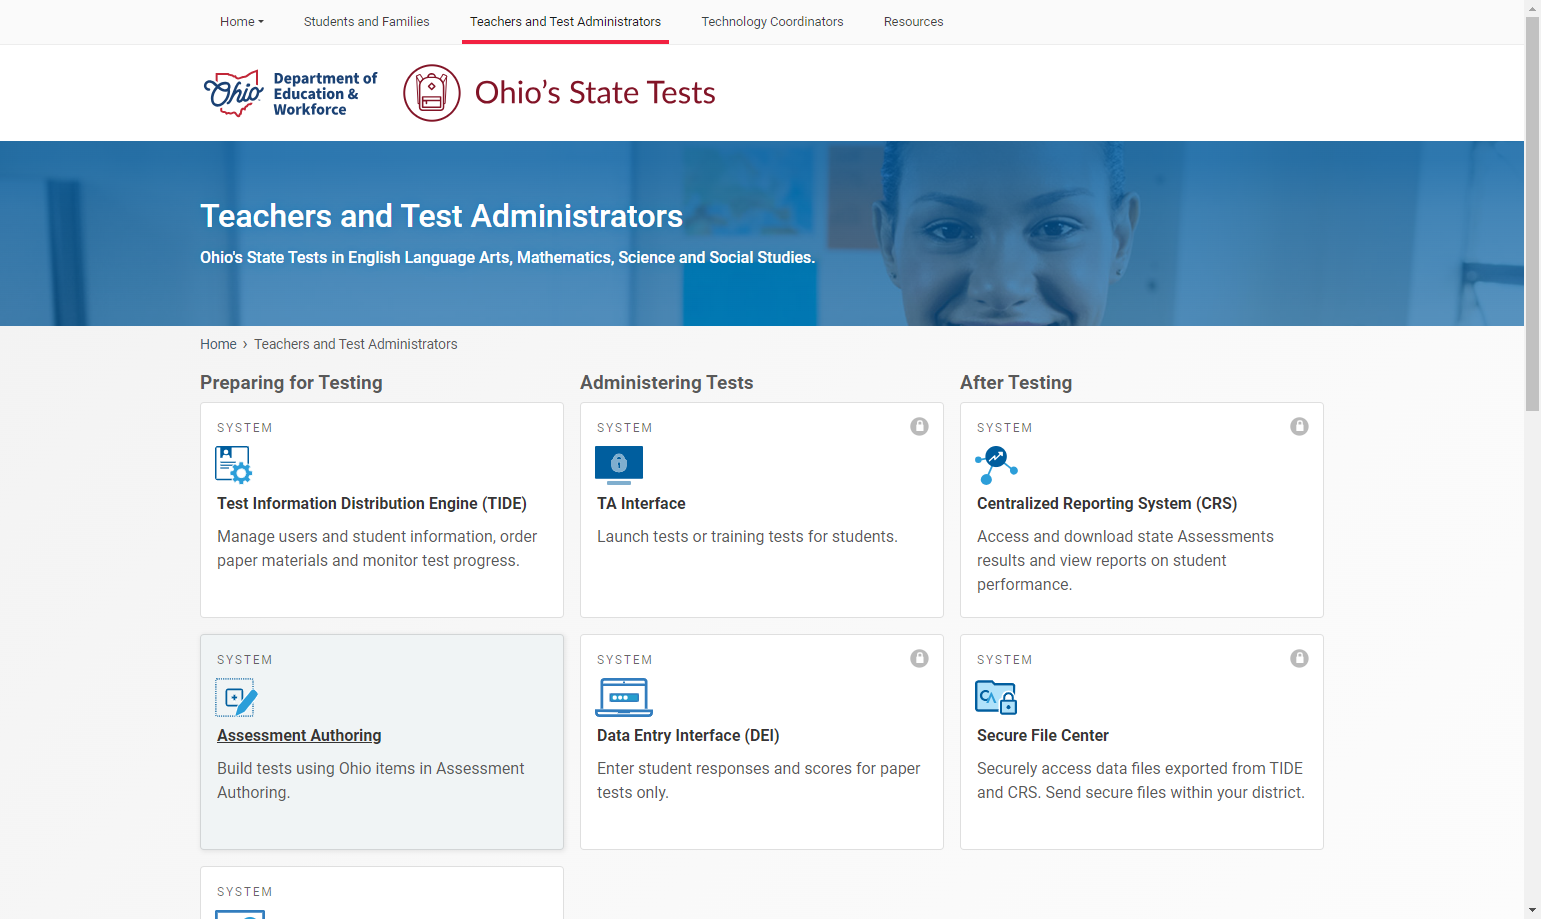This screenshot has width=1541, height=919.
Task: Click the Secure File Center folder icon
Action: point(996,697)
